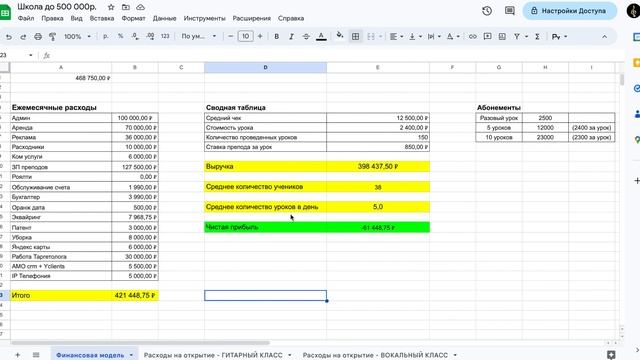Print the spreadsheet
The image size is (640, 360).
coord(38,37)
